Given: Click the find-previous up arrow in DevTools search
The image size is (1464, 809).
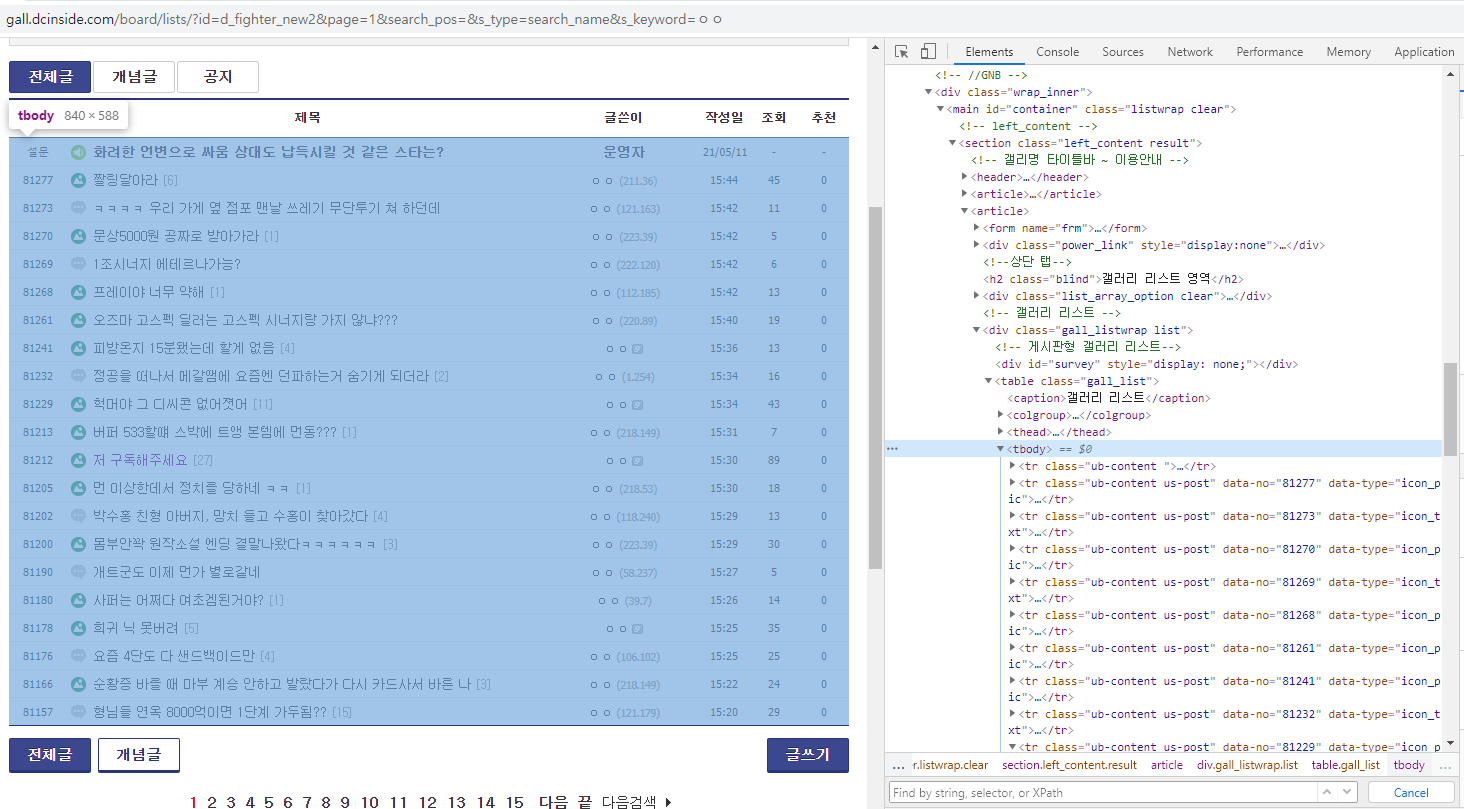Looking at the screenshot, I should point(1325,792).
